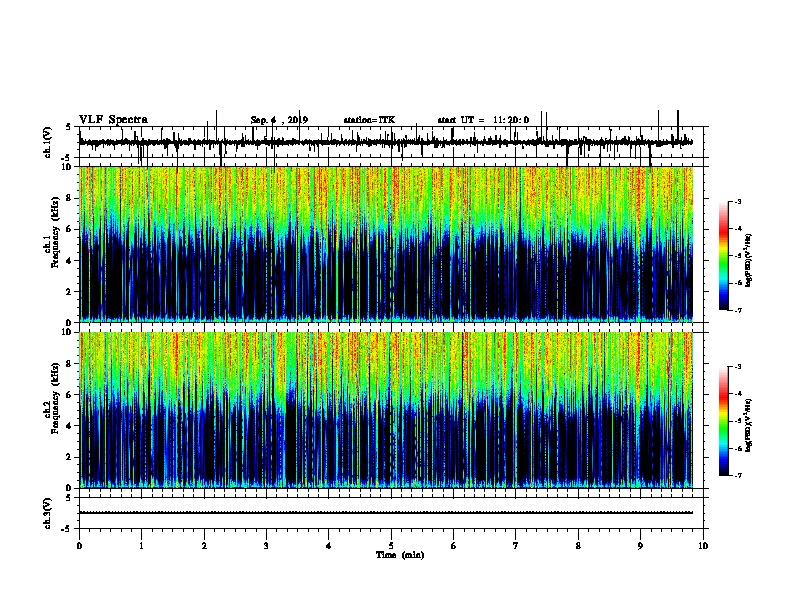Click the "10" tick on the time axis
Image resolution: width=792 pixels, height=612 pixels.
tap(703, 546)
